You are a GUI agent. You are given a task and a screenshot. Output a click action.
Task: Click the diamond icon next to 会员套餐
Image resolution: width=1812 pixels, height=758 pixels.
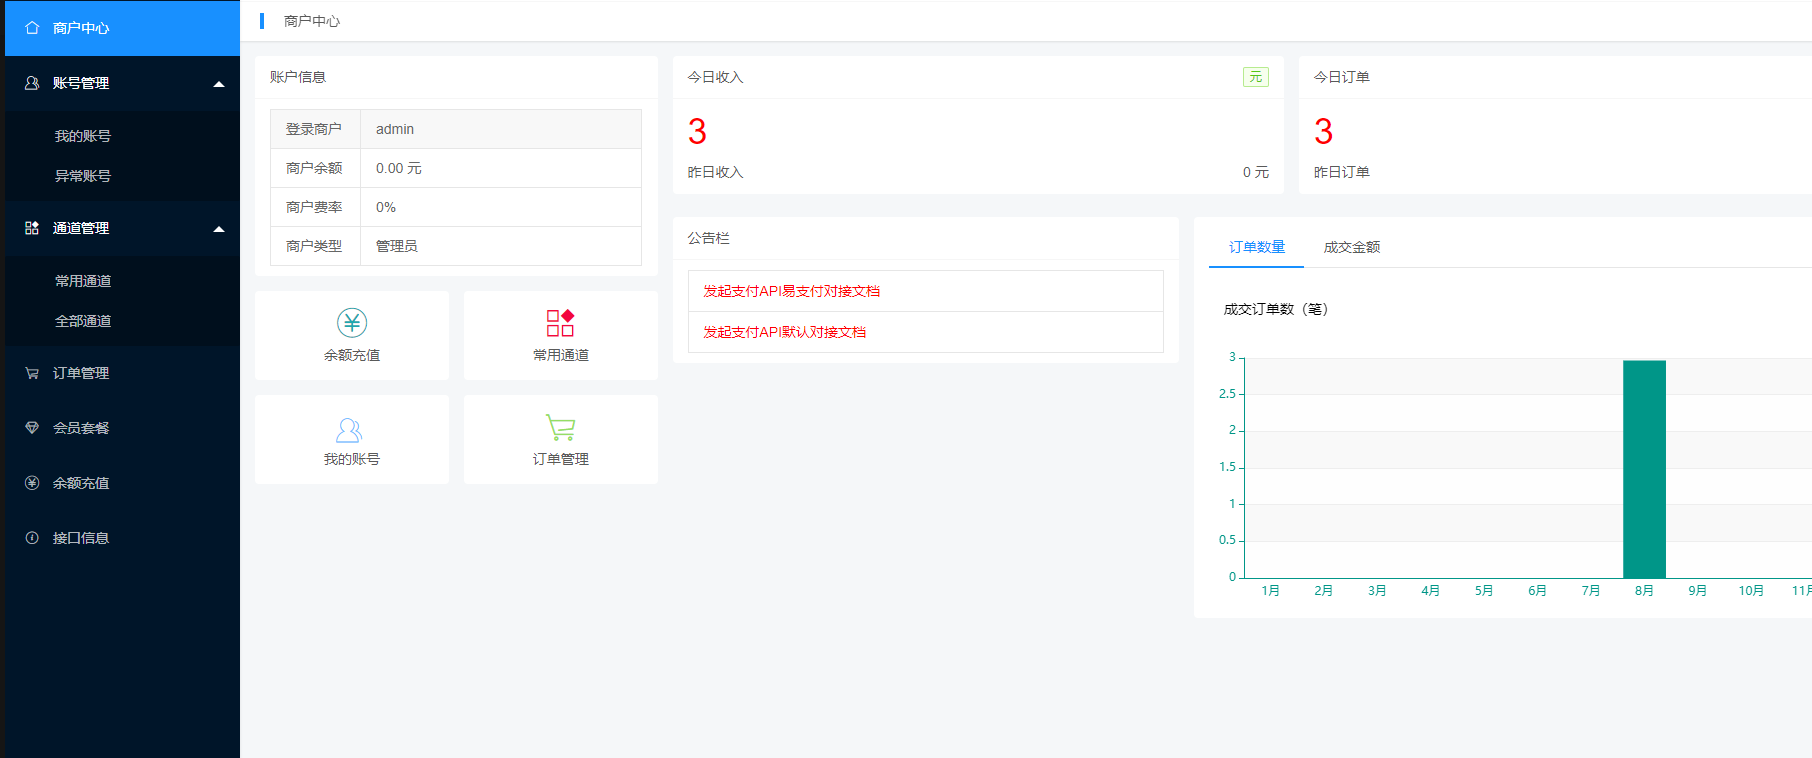click(32, 428)
